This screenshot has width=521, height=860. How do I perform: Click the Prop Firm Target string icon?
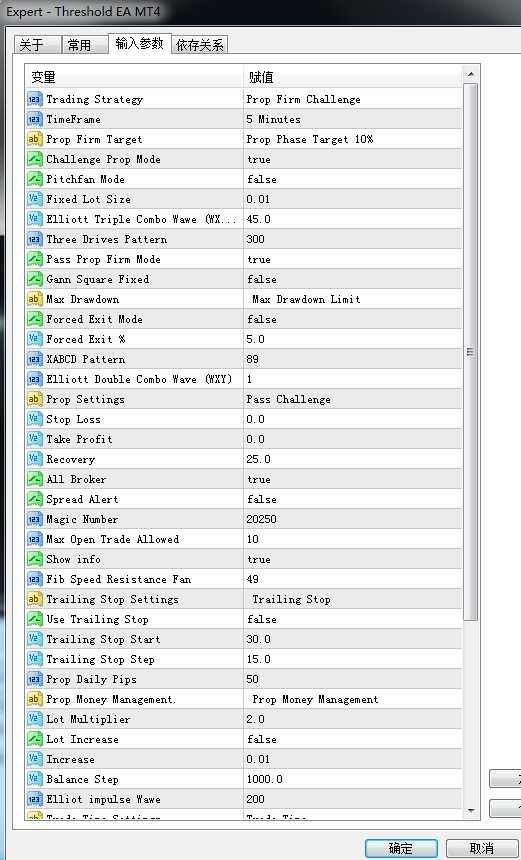pyautogui.click(x=34, y=139)
